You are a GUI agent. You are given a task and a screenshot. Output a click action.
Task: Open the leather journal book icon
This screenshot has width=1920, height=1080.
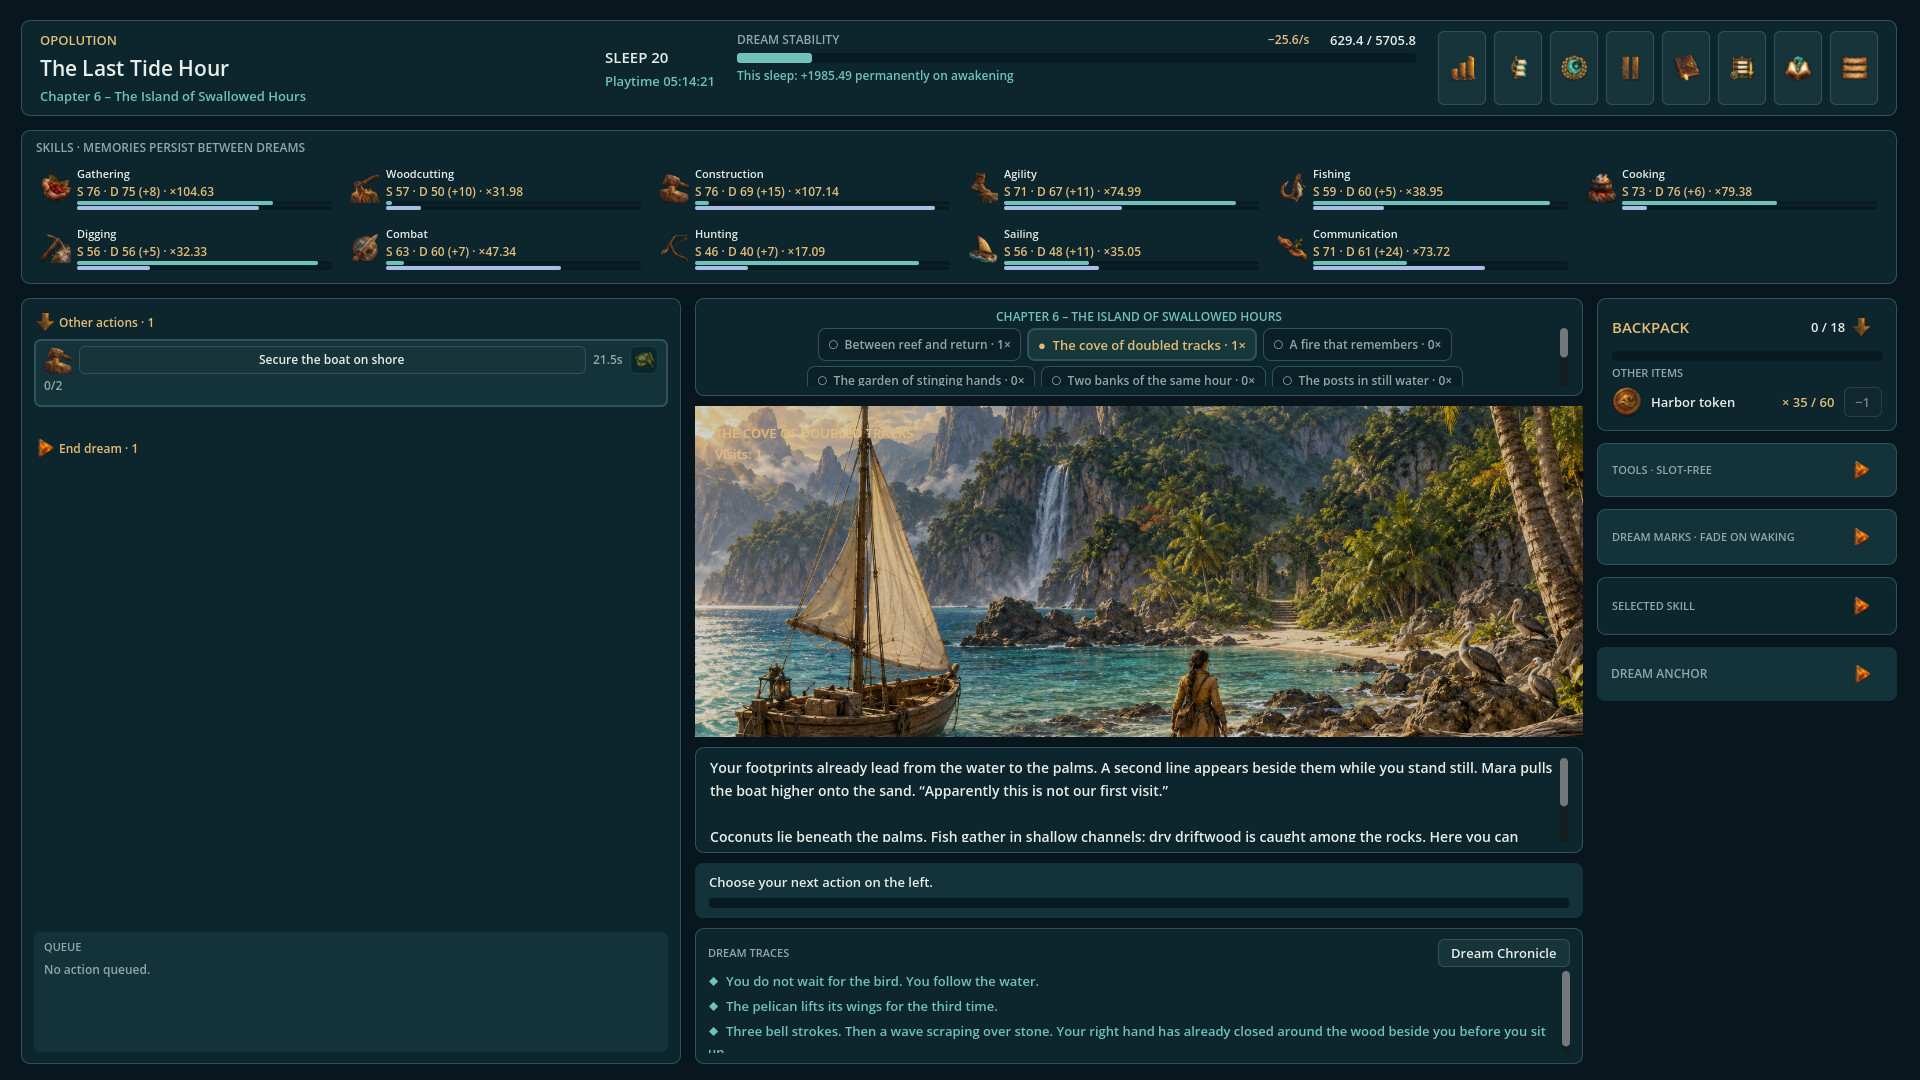[1686, 68]
